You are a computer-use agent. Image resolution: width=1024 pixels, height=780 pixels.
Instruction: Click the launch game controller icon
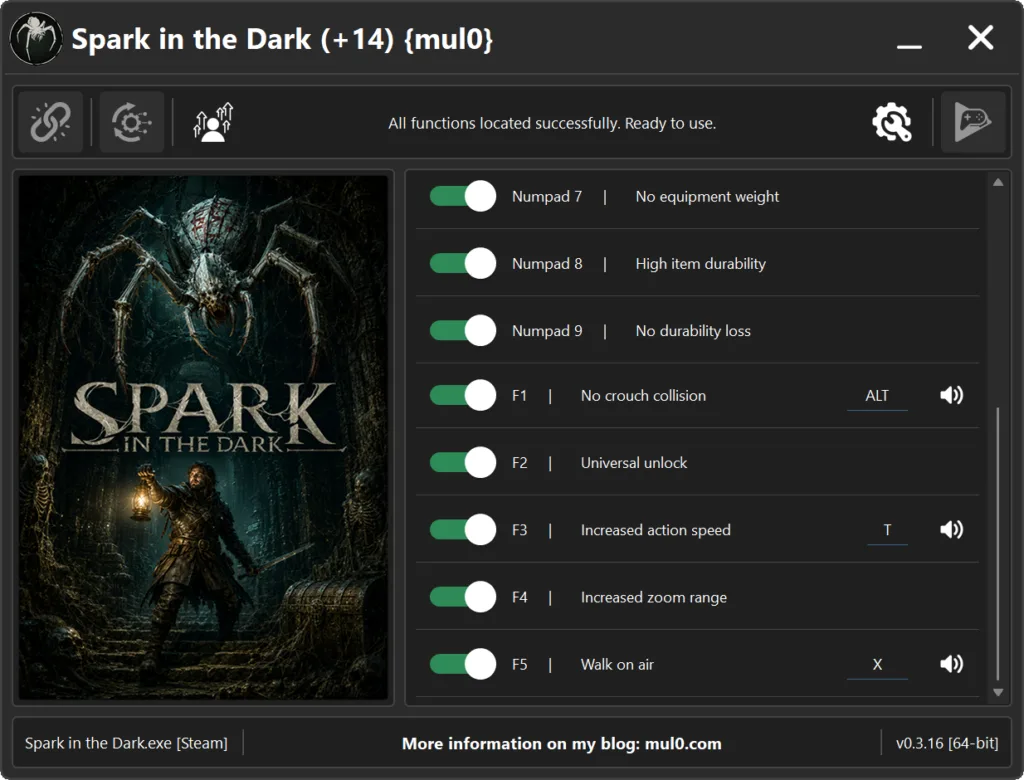(972, 122)
